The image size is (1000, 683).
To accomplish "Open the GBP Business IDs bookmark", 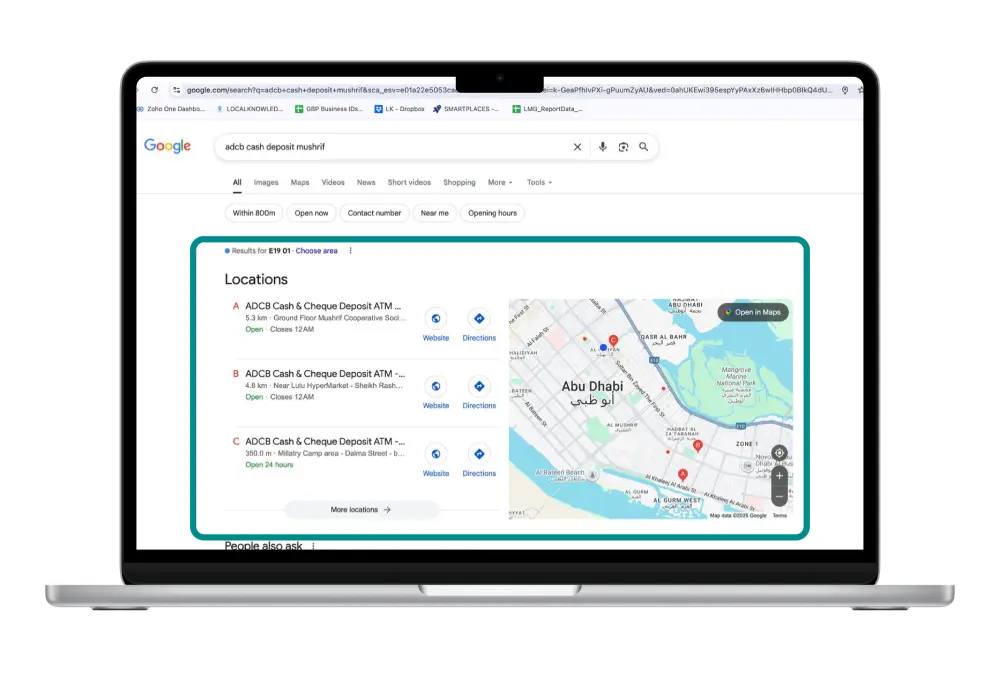I will 328,109.
